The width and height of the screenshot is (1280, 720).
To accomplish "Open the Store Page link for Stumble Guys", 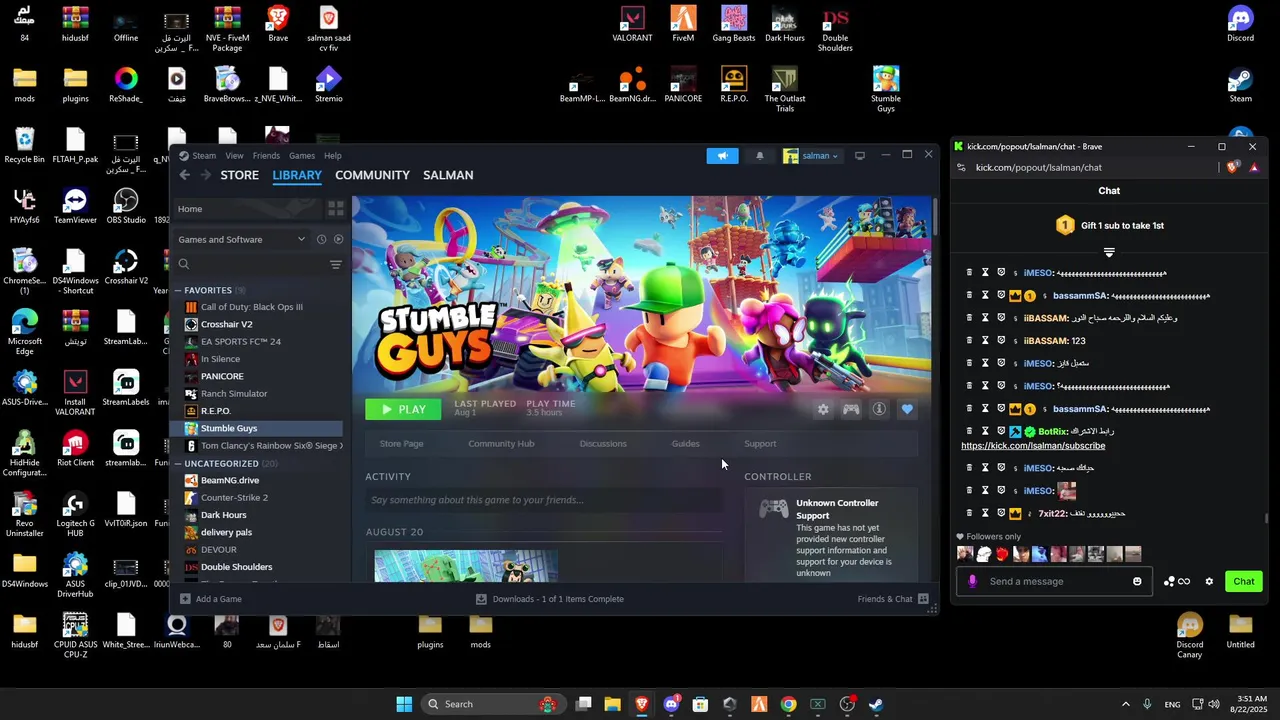I will click(x=401, y=443).
